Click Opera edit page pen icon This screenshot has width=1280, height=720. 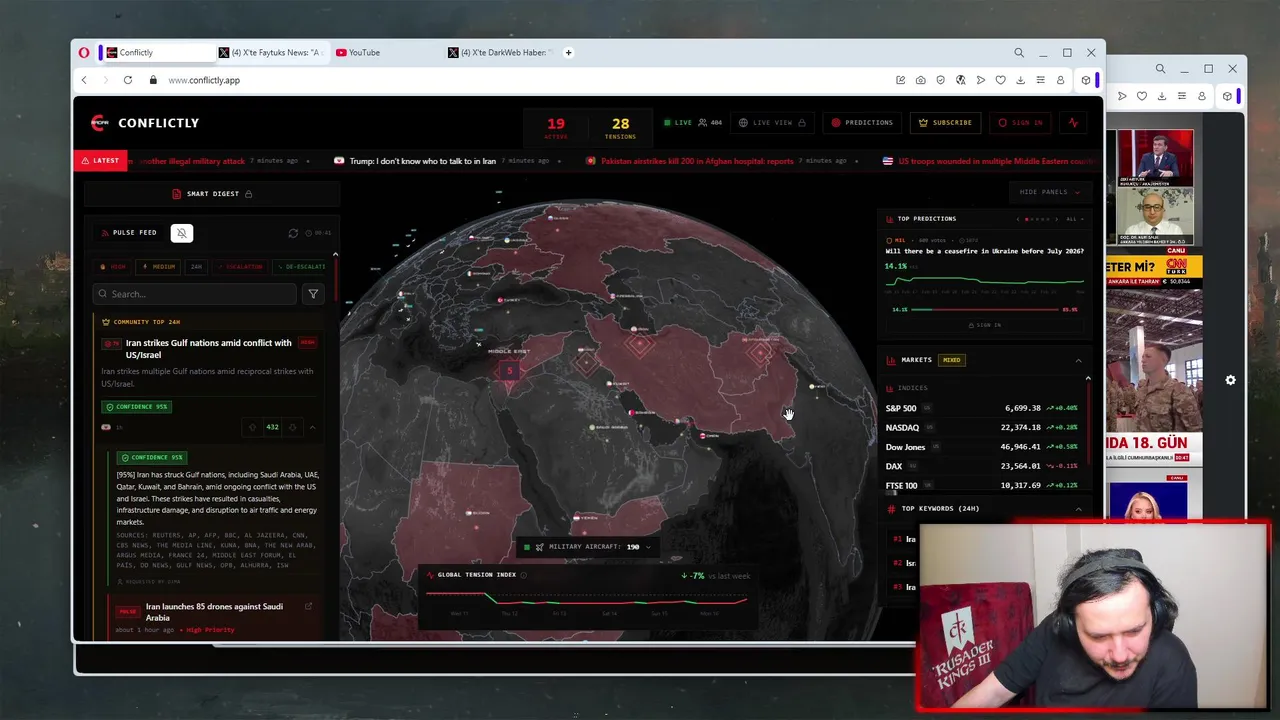[x=900, y=80]
